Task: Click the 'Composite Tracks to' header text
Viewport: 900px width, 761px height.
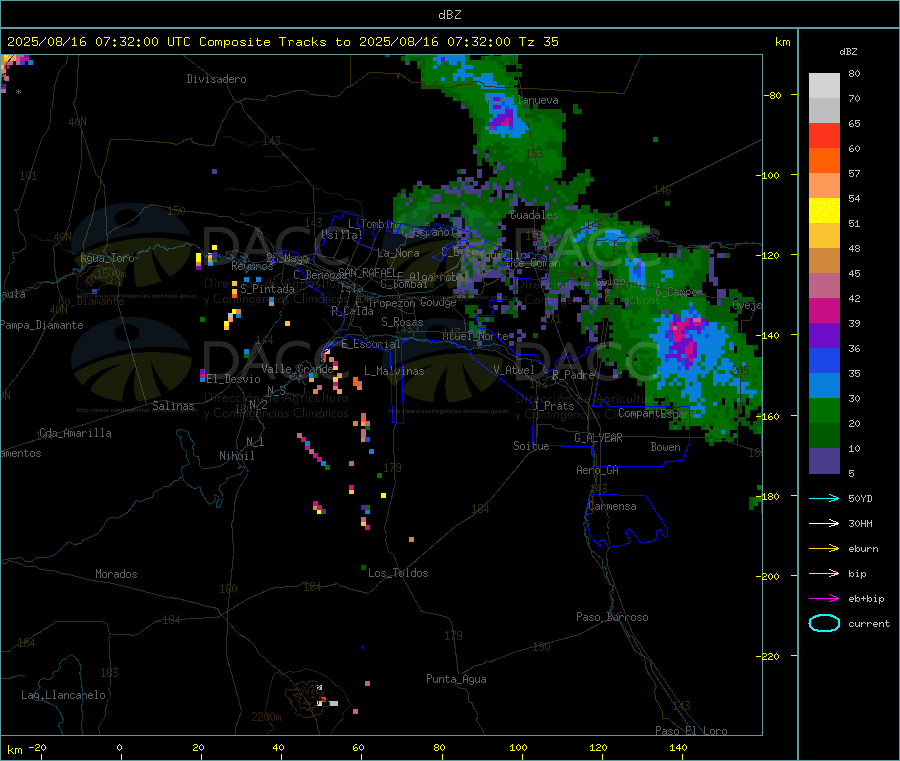Action: pyautogui.click(x=275, y=42)
